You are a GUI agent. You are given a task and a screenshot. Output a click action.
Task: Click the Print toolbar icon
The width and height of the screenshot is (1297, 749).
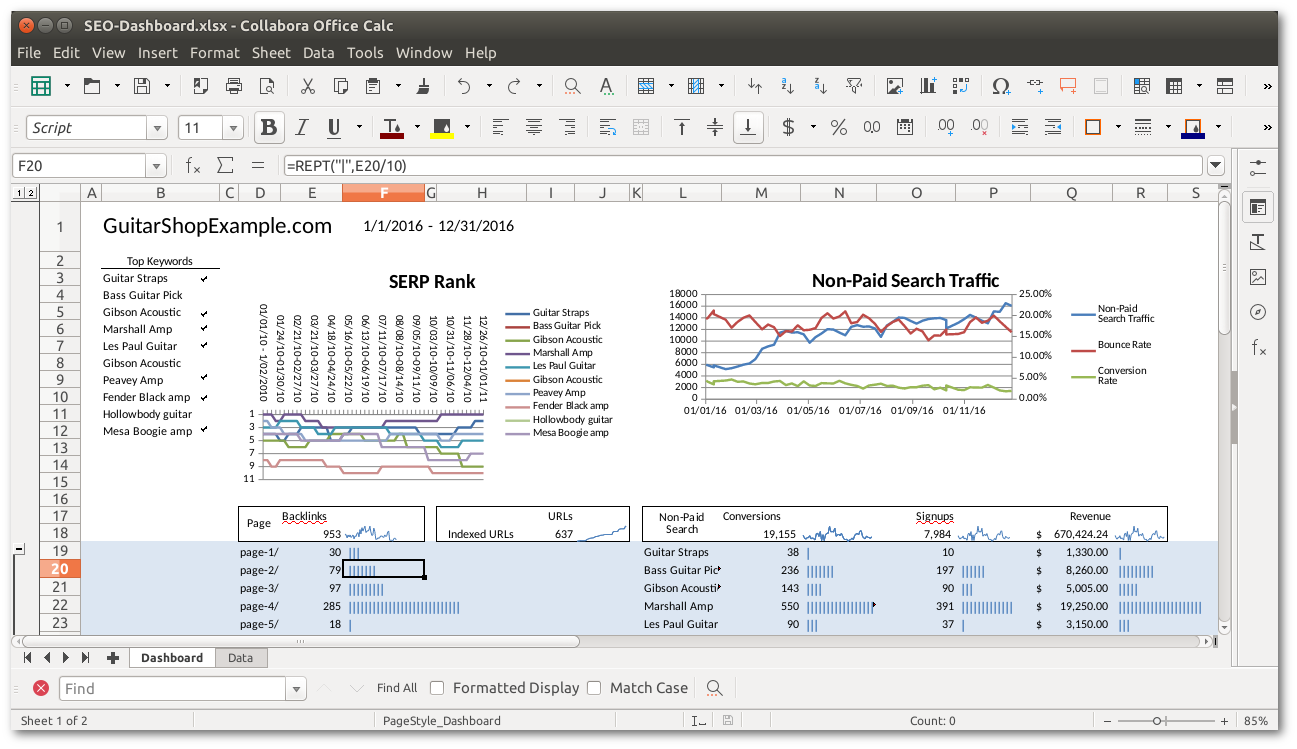tap(234, 86)
